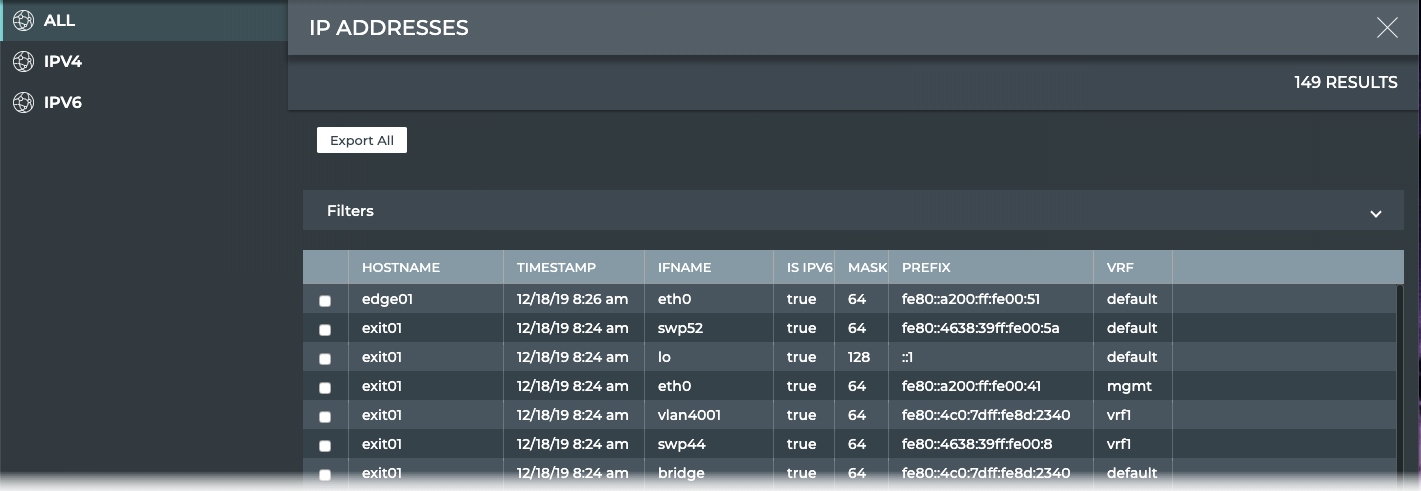Enable the exit01 bridge row checkbox
The width and height of the screenshot is (1421, 491).
(325, 475)
